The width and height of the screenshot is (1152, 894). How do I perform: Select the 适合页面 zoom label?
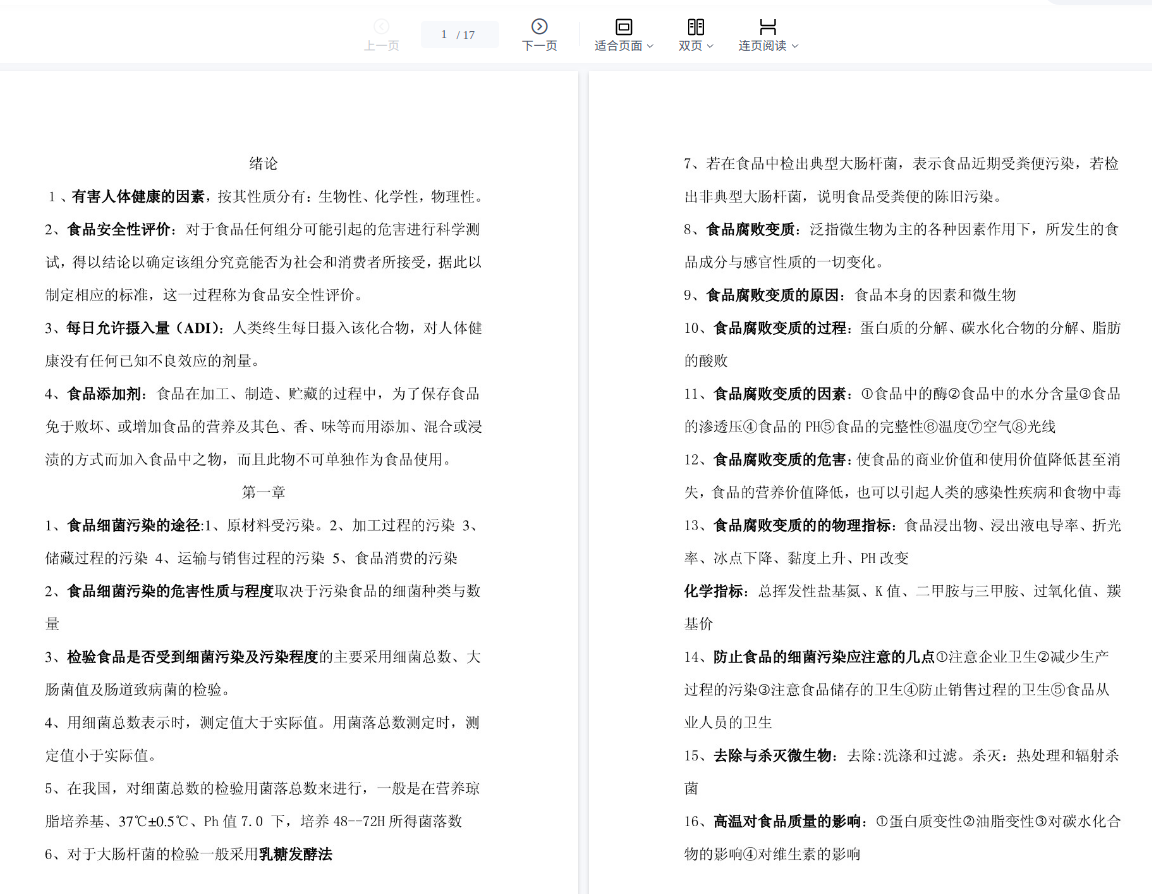[x=618, y=46]
